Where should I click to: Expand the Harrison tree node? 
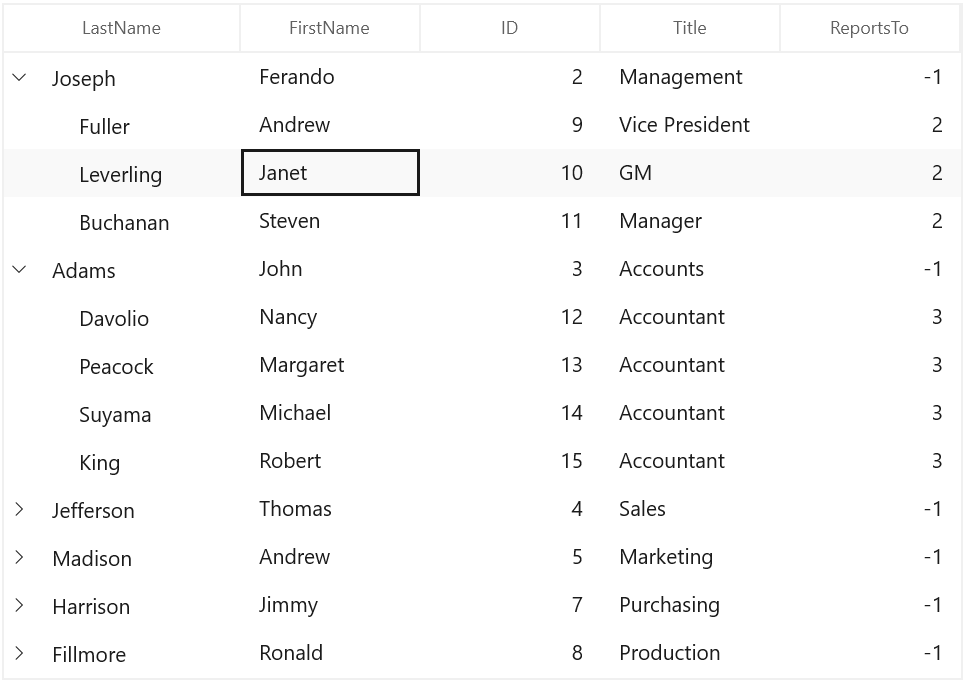[19, 605]
